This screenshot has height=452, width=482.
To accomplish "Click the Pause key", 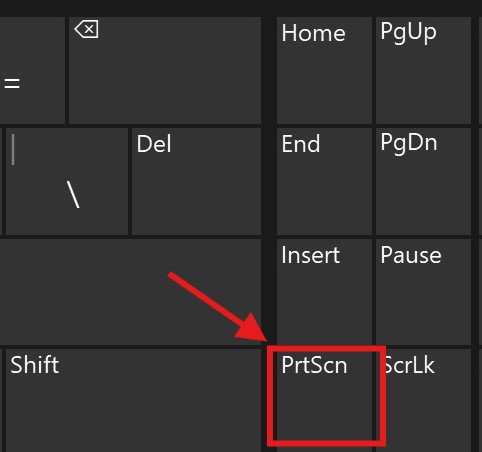I will pos(423,292).
